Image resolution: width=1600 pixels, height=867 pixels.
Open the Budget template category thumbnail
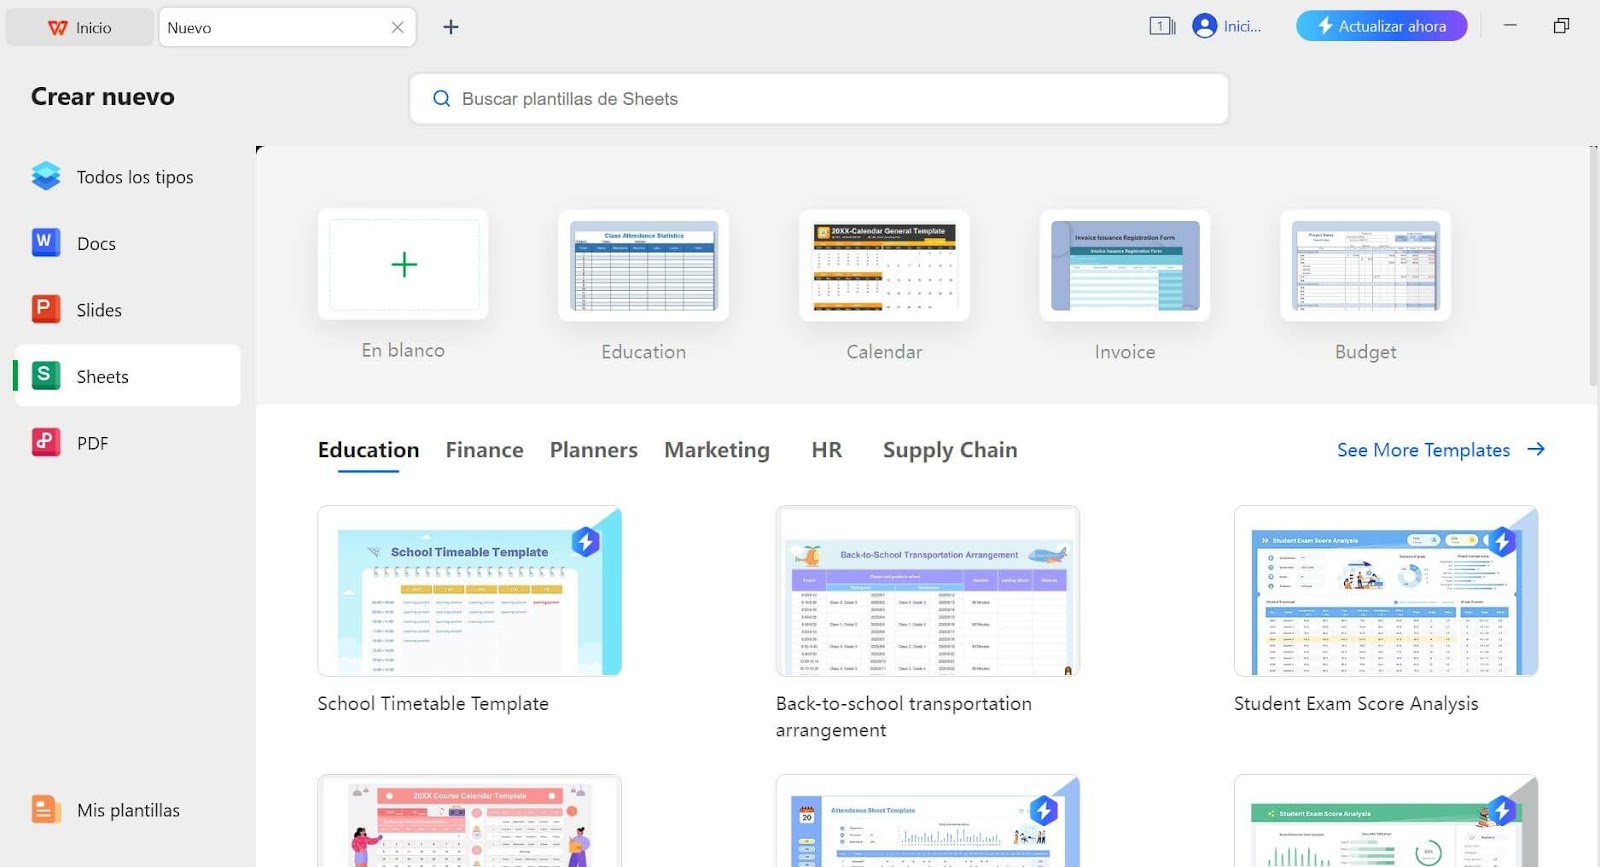[x=1365, y=265]
